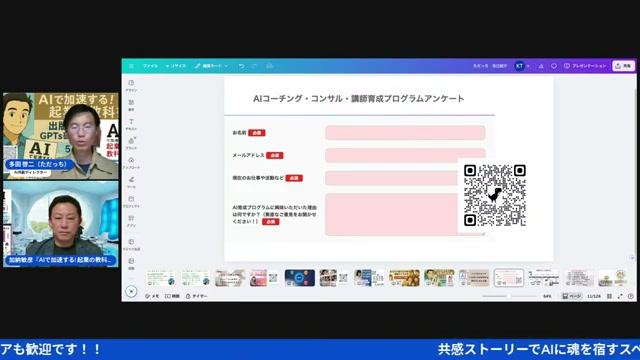This screenshot has height=360, width=640.
Task: Open the メモ notes button
Action: click(x=152, y=296)
